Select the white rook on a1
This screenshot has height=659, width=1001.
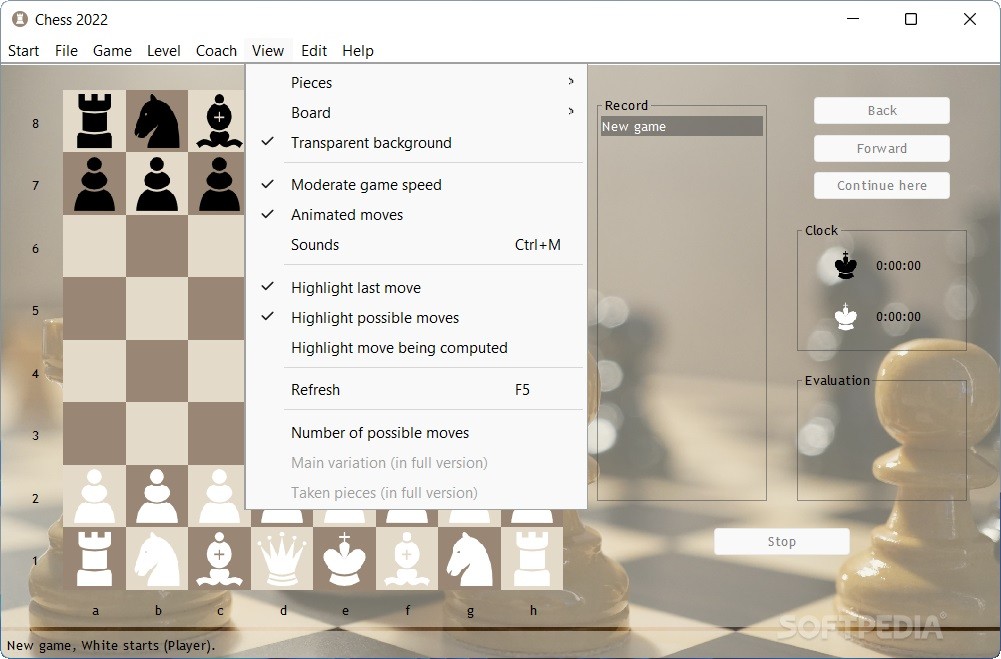94,559
